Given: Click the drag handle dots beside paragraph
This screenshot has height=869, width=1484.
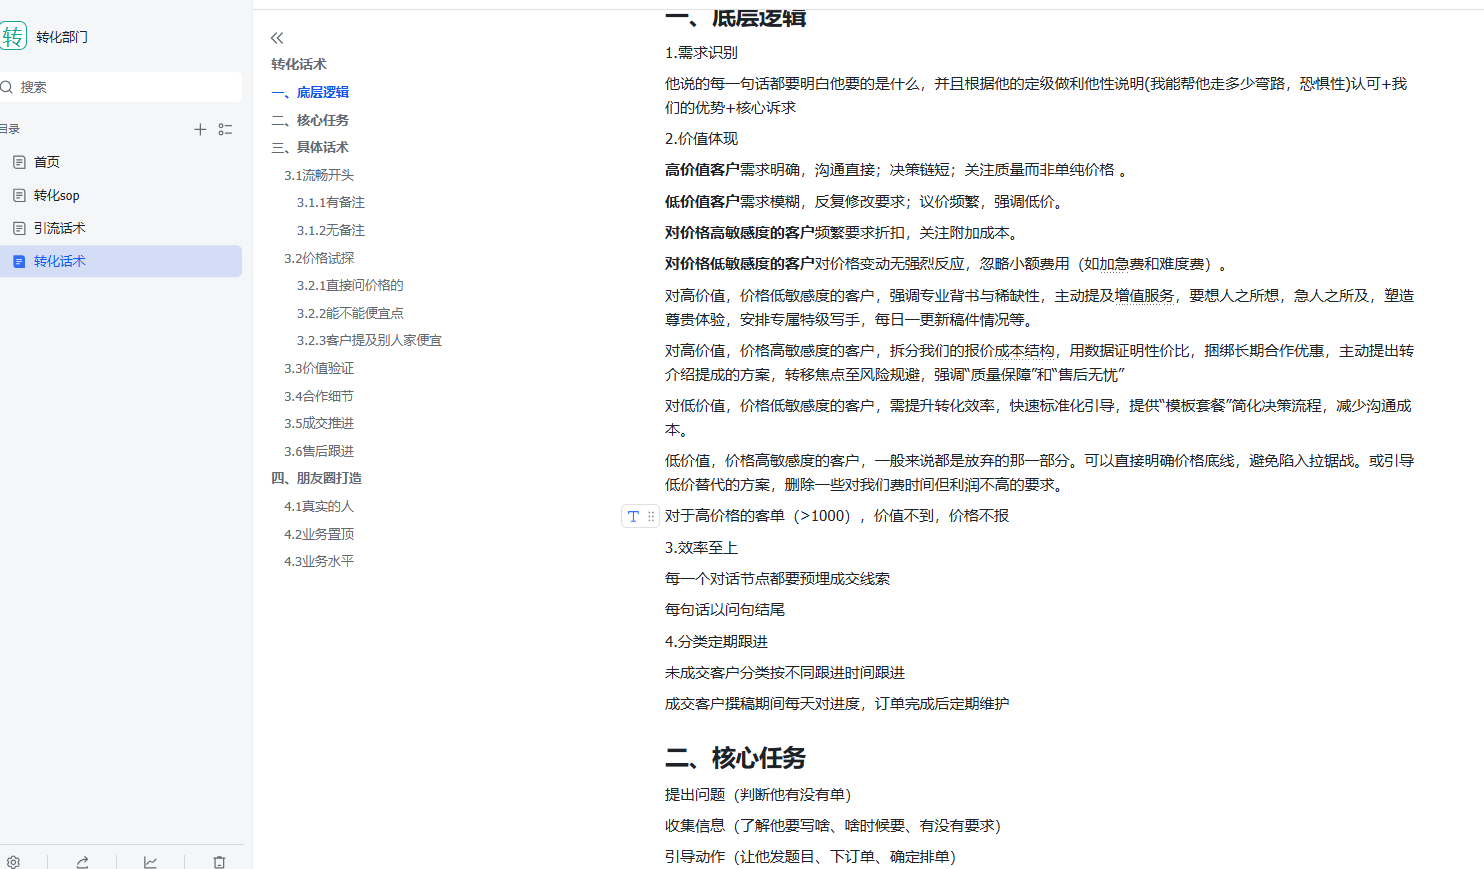Looking at the screenshot, I should point(651,516).
